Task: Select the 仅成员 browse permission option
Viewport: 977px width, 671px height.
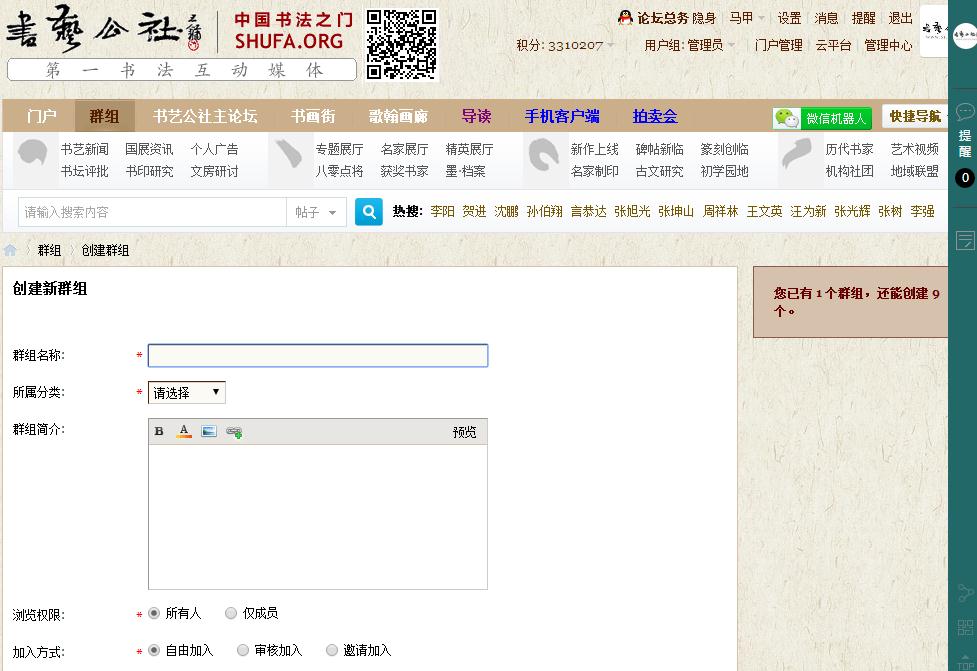Action: coord(231,613)
